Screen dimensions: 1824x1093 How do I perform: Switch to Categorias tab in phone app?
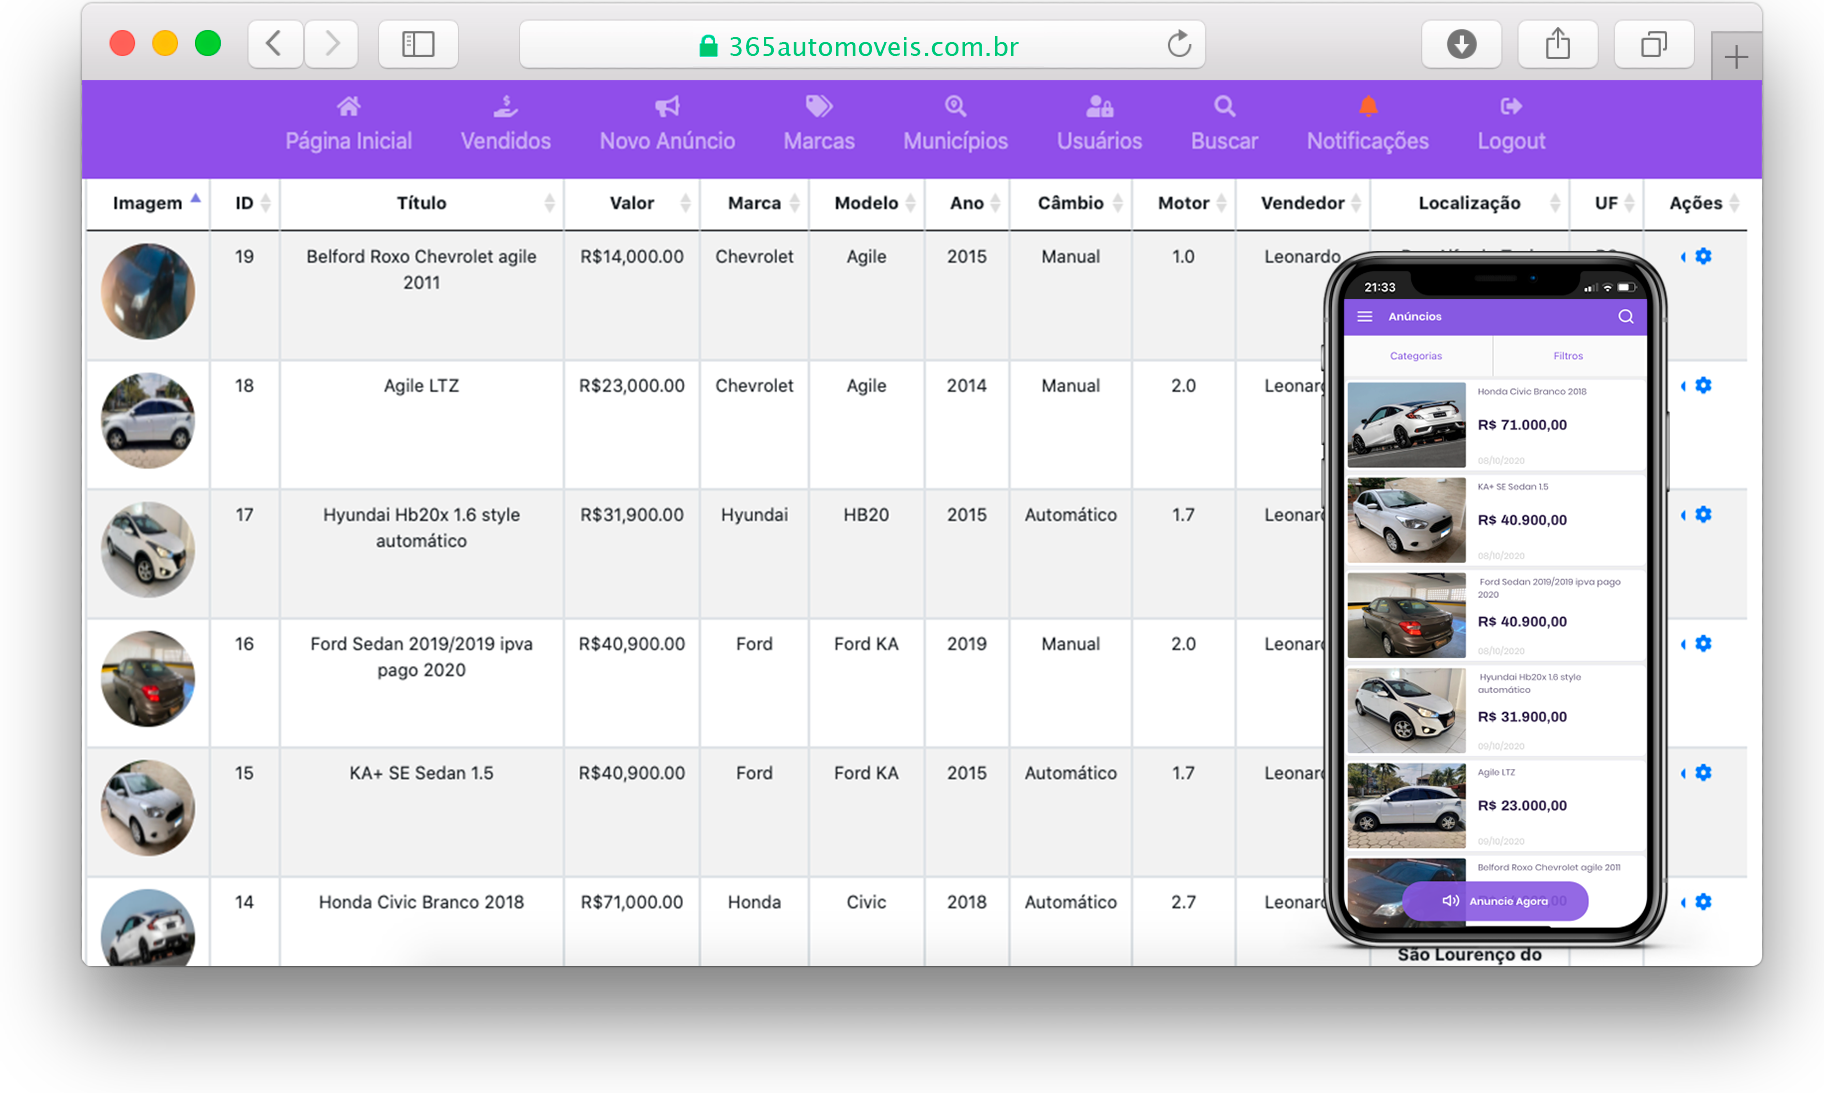tap(1416, 356)
